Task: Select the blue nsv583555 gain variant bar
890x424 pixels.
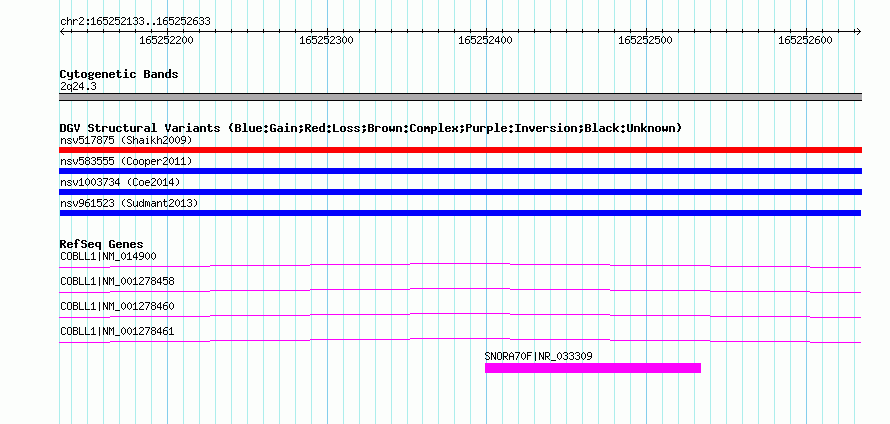Action: coord(460,171)
